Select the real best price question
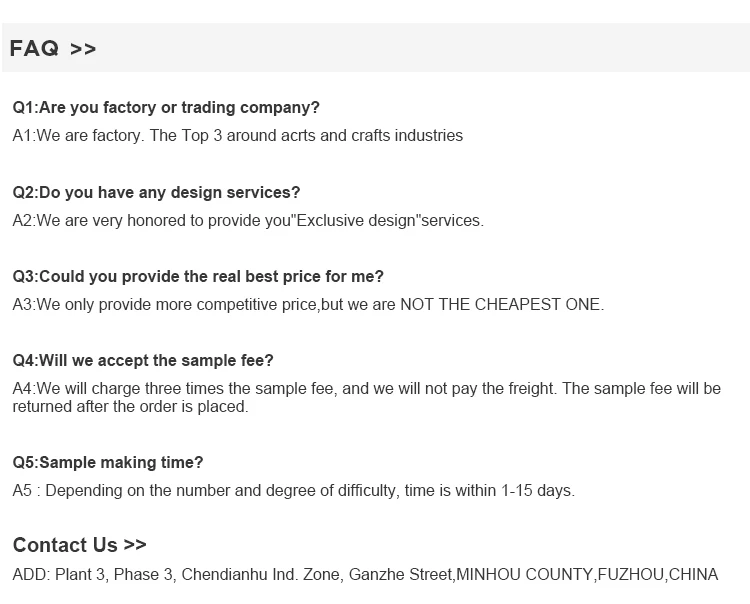The image size is (750, 604). tap(198, 276)
